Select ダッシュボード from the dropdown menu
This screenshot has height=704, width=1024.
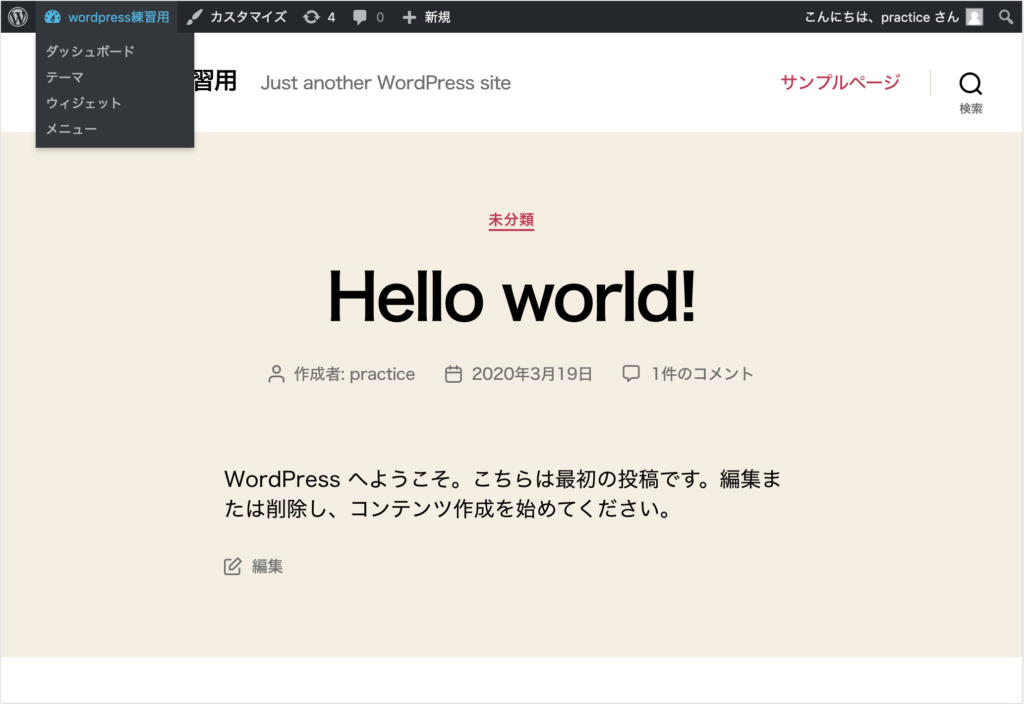pyautogui.click(x=90, y=51)
